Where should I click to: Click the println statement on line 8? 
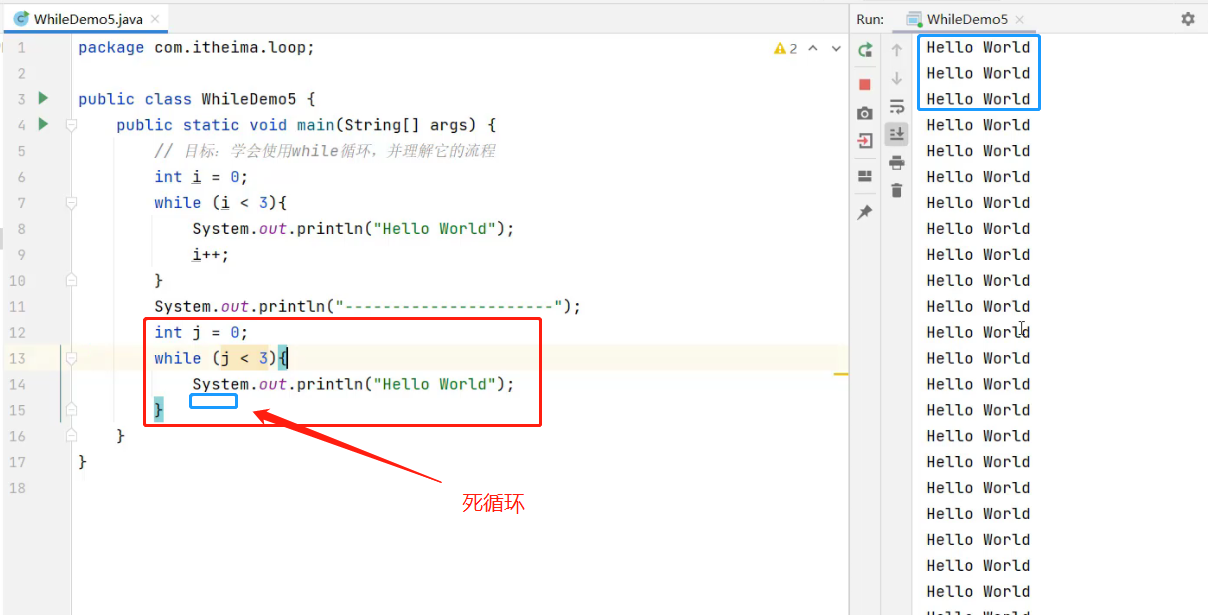pyautogui.click(x=353, y=229)
